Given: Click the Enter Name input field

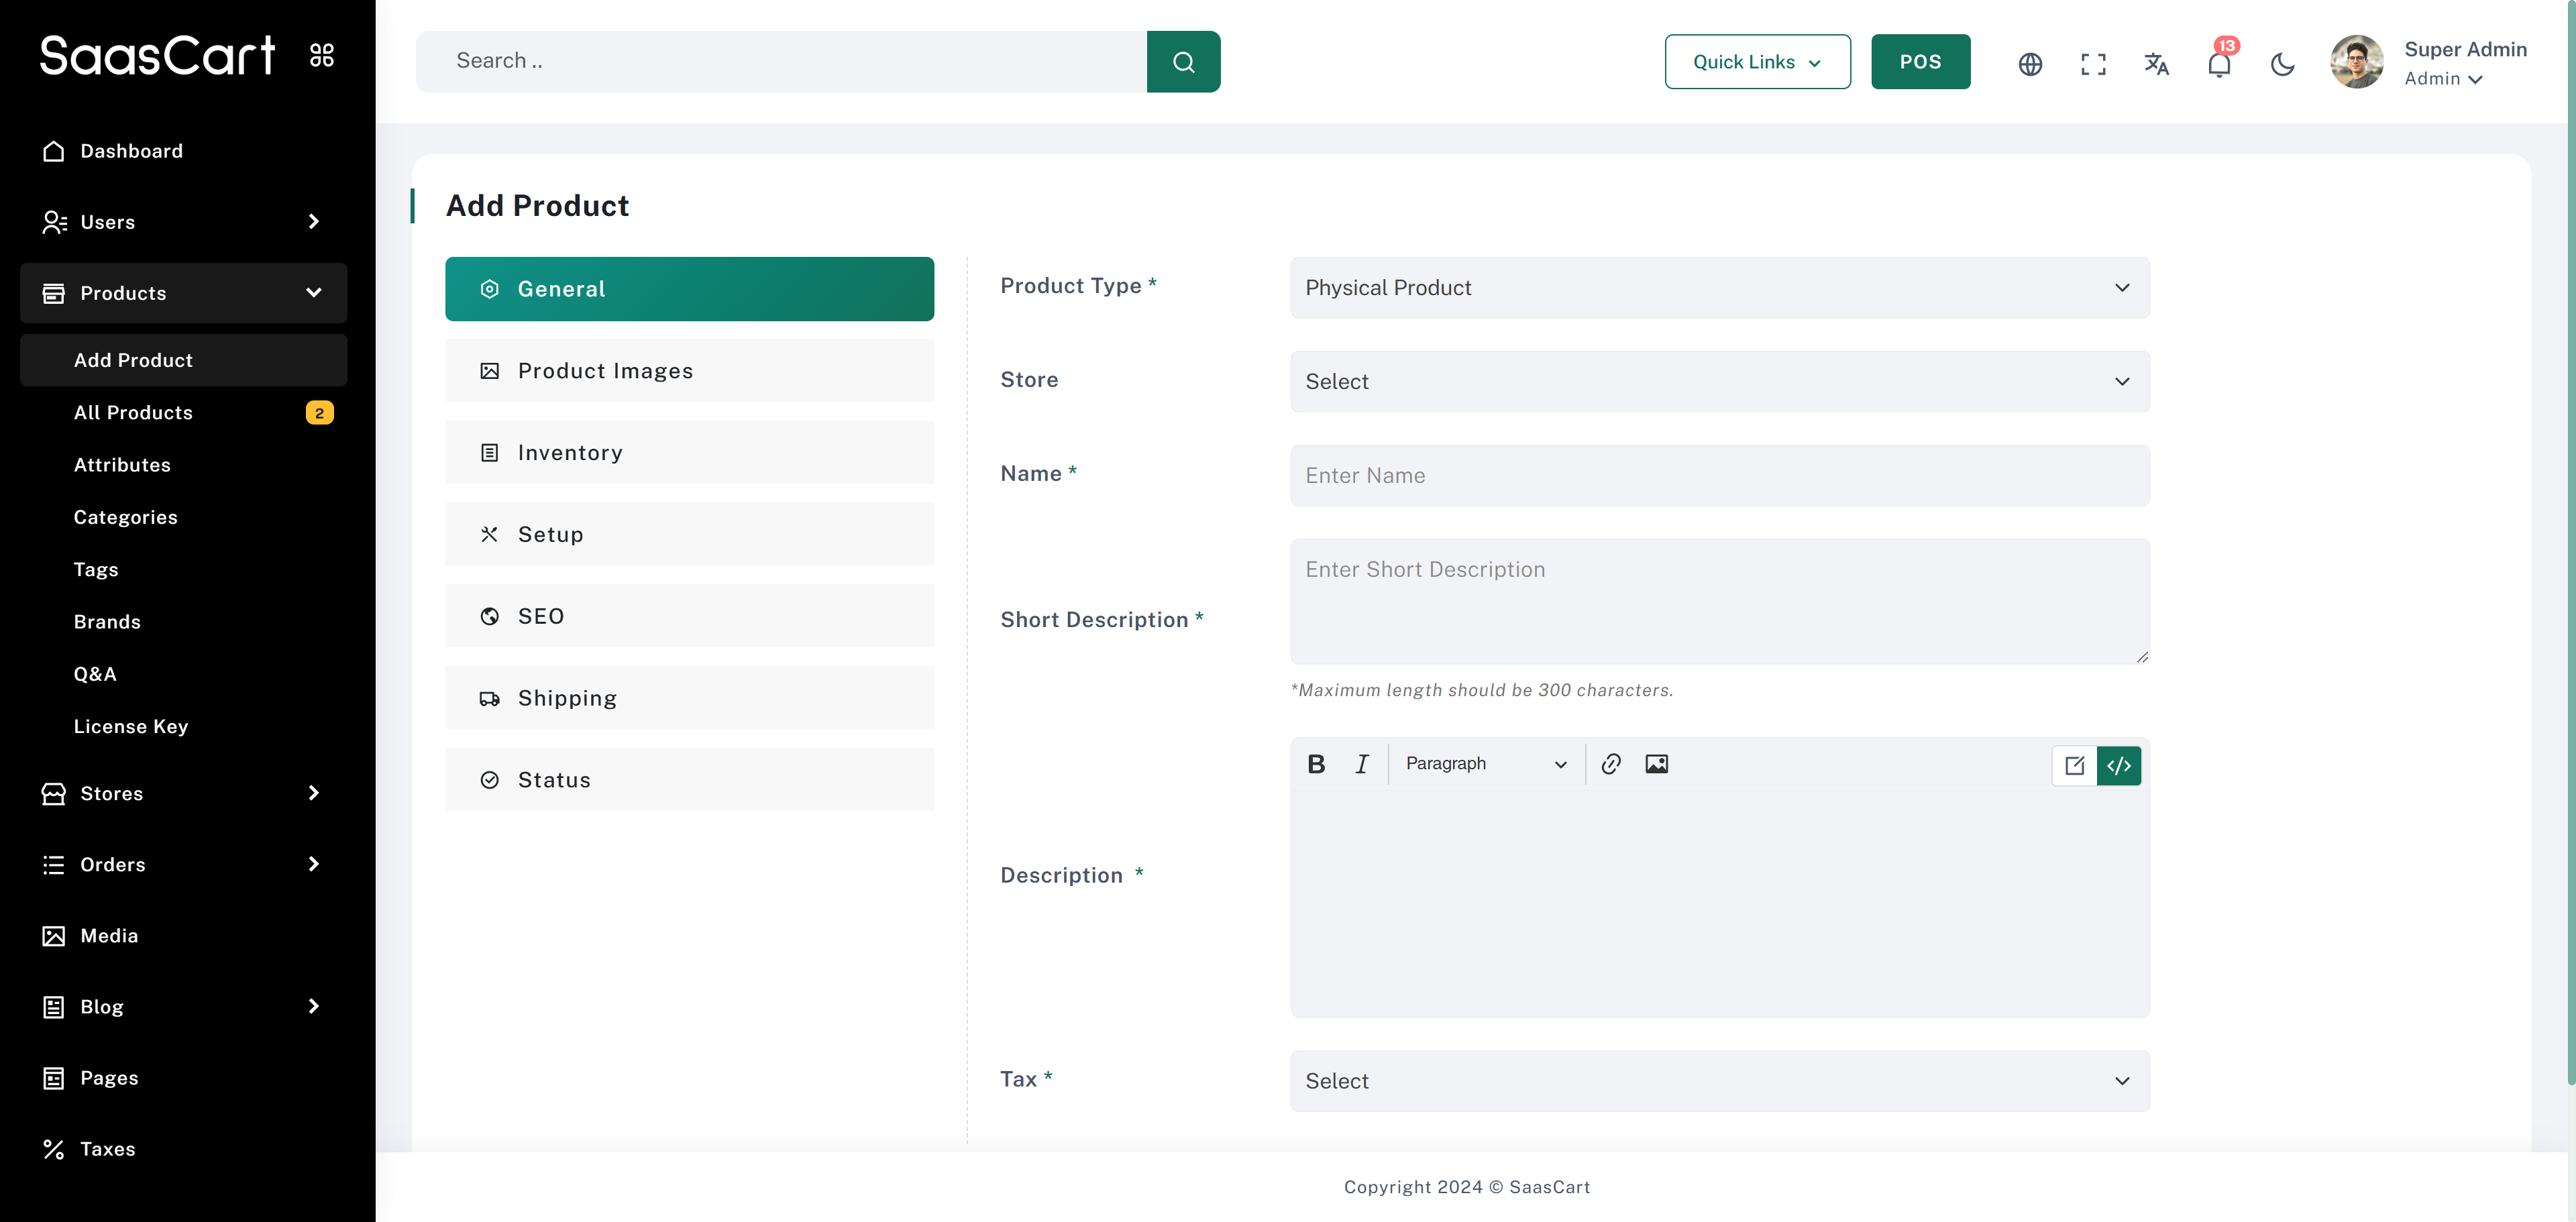Looking at the screenshot, I should (x=1719, y=476).
